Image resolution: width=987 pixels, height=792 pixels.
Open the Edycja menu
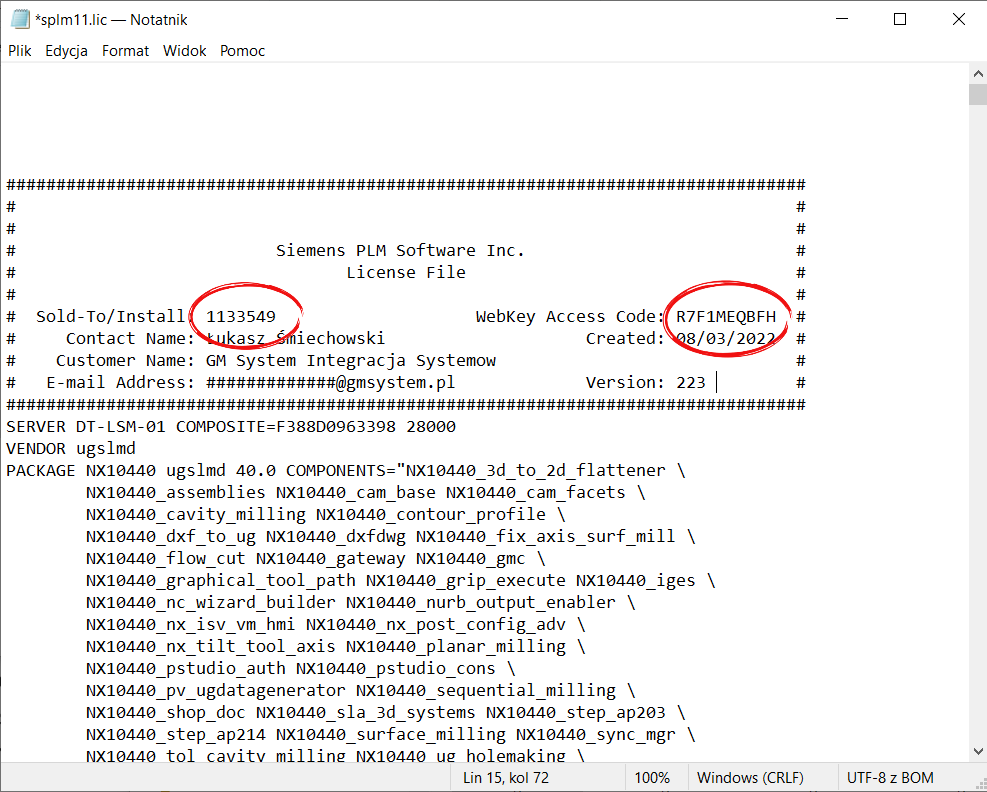66,51
